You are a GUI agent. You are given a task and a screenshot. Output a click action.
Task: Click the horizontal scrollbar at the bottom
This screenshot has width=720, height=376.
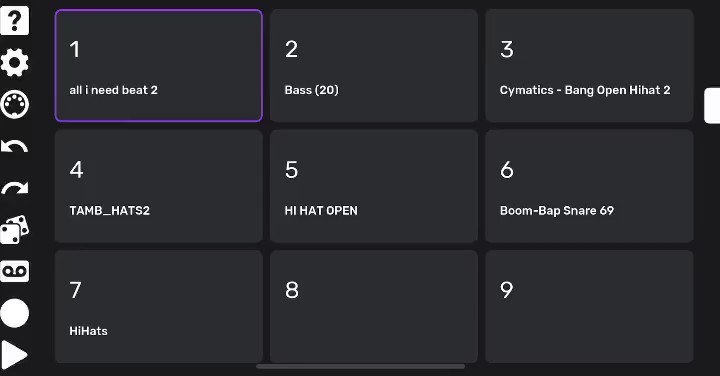(x=360, y=366)
